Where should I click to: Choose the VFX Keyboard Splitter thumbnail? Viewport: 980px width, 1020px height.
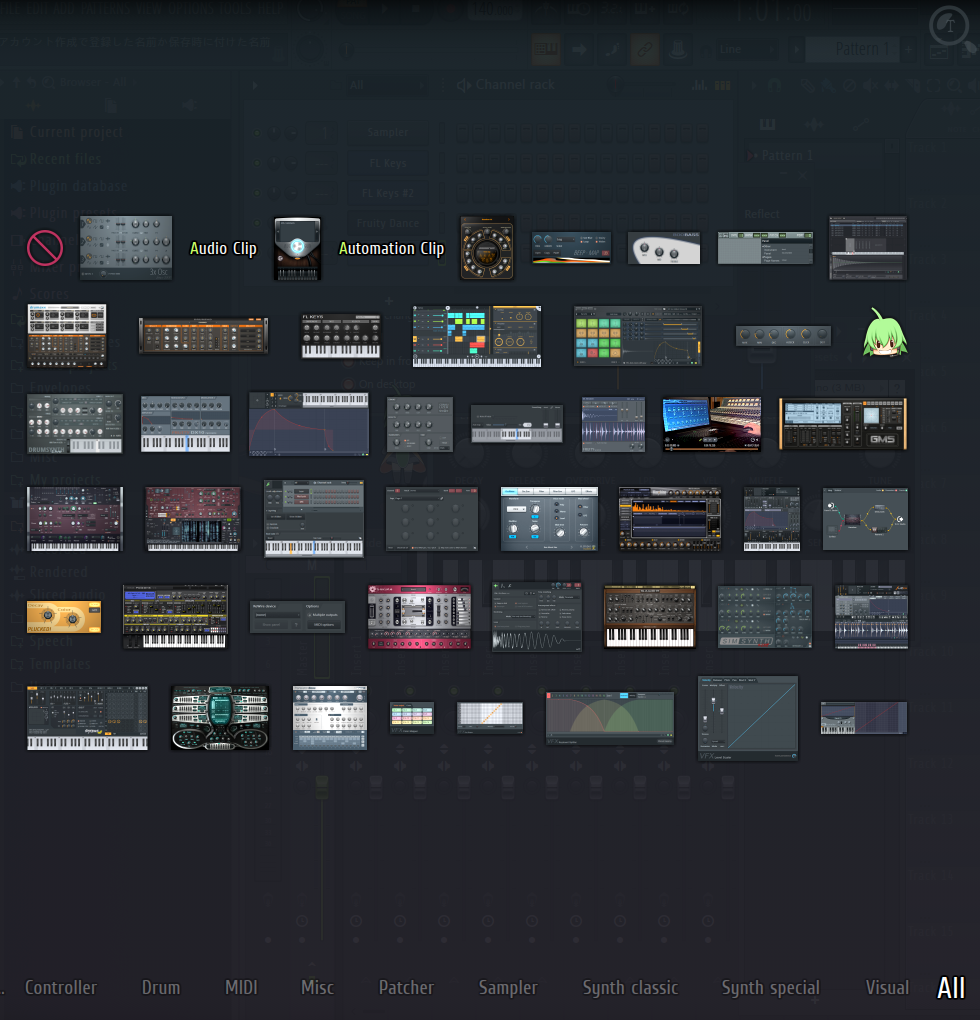610,718
